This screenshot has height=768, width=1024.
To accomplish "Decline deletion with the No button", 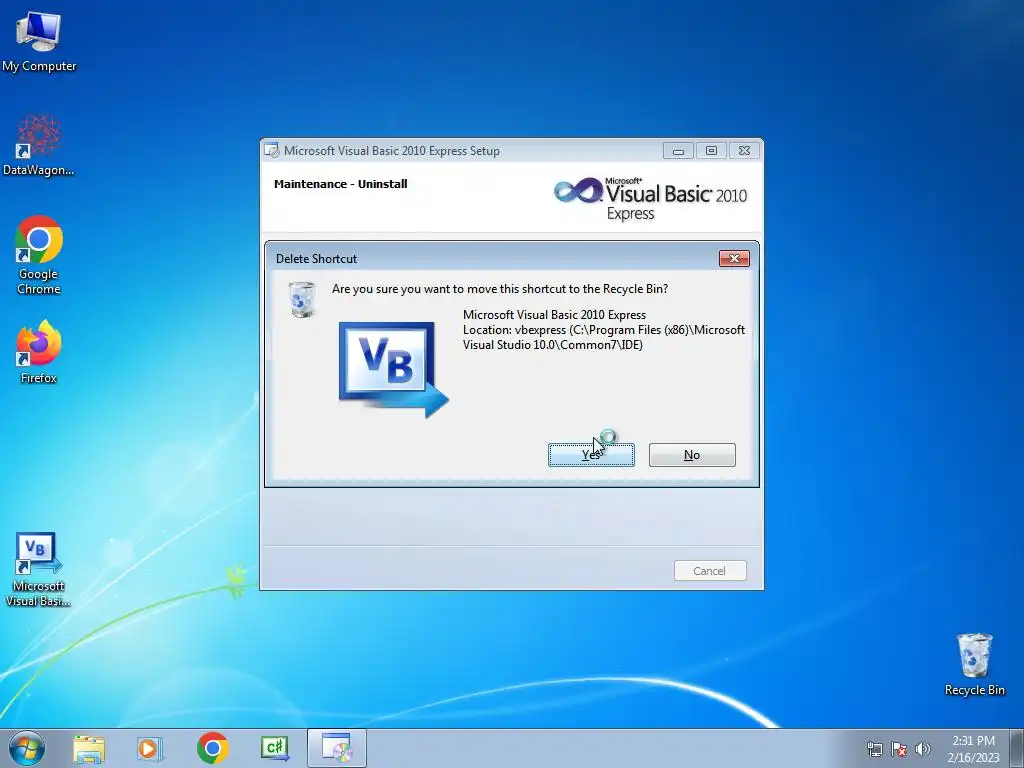I will (x=692, y=455).
